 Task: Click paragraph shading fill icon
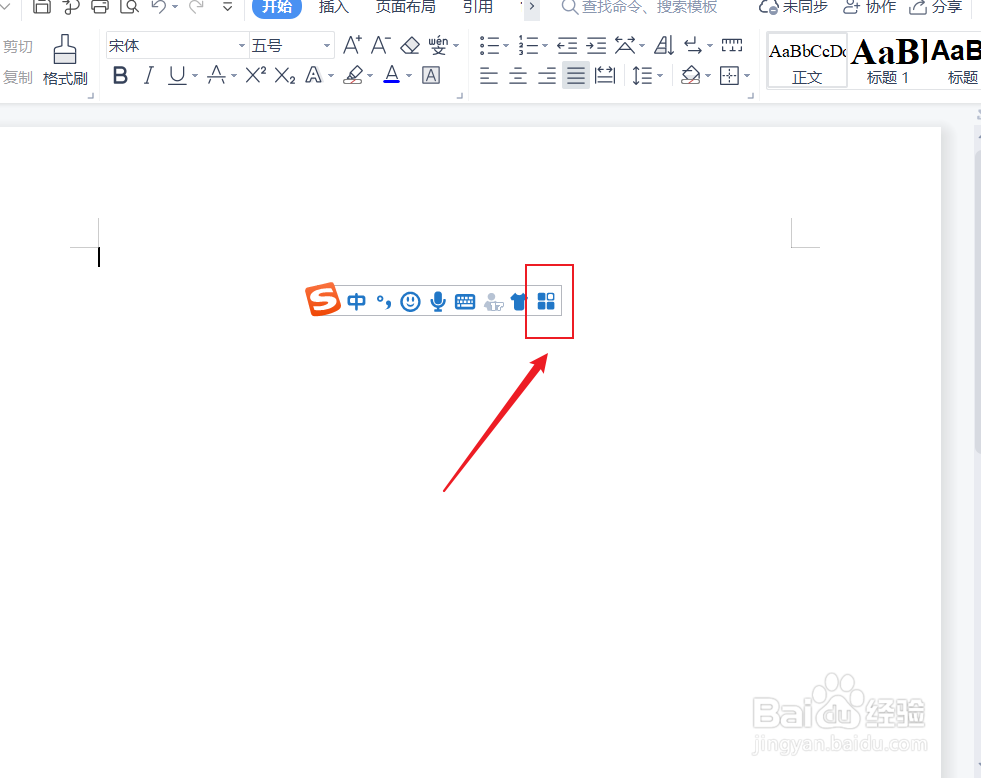tap(691, 76)
